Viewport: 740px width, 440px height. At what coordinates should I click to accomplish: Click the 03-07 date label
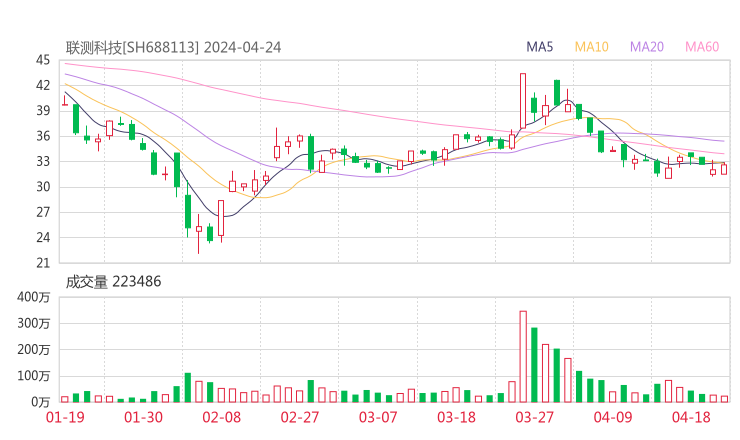[x=378, y=417]
